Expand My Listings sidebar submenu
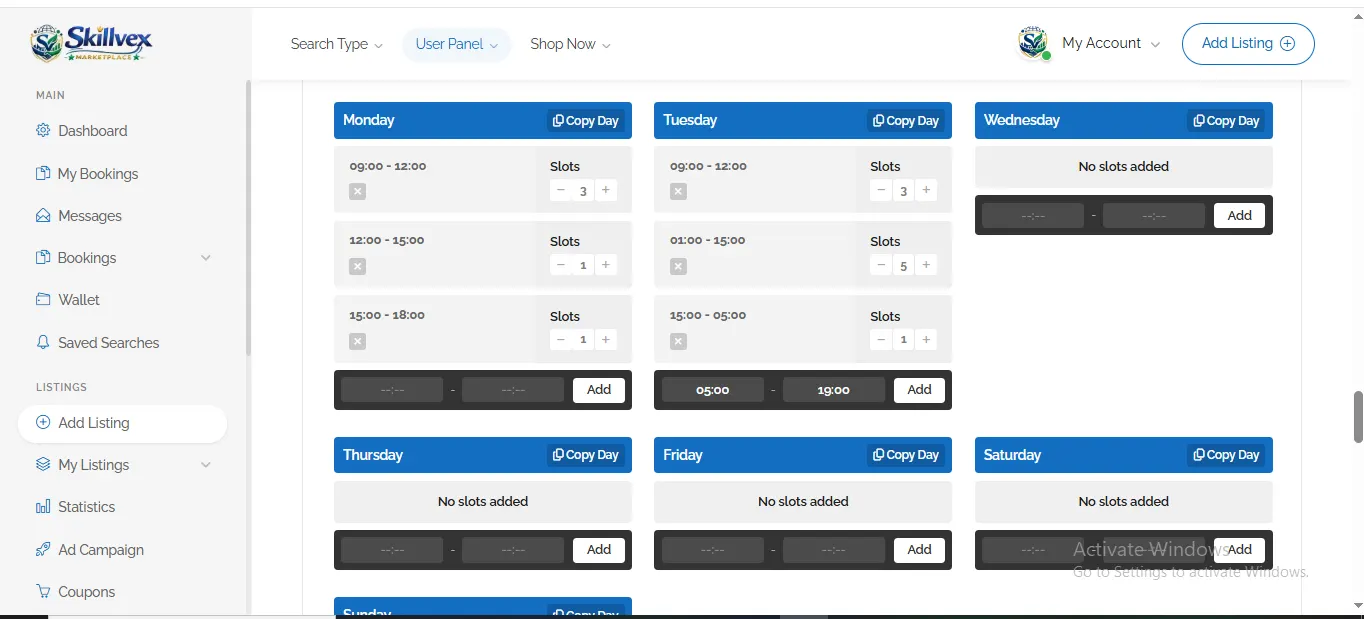The image size is (1364, 619). coord(206,465)
